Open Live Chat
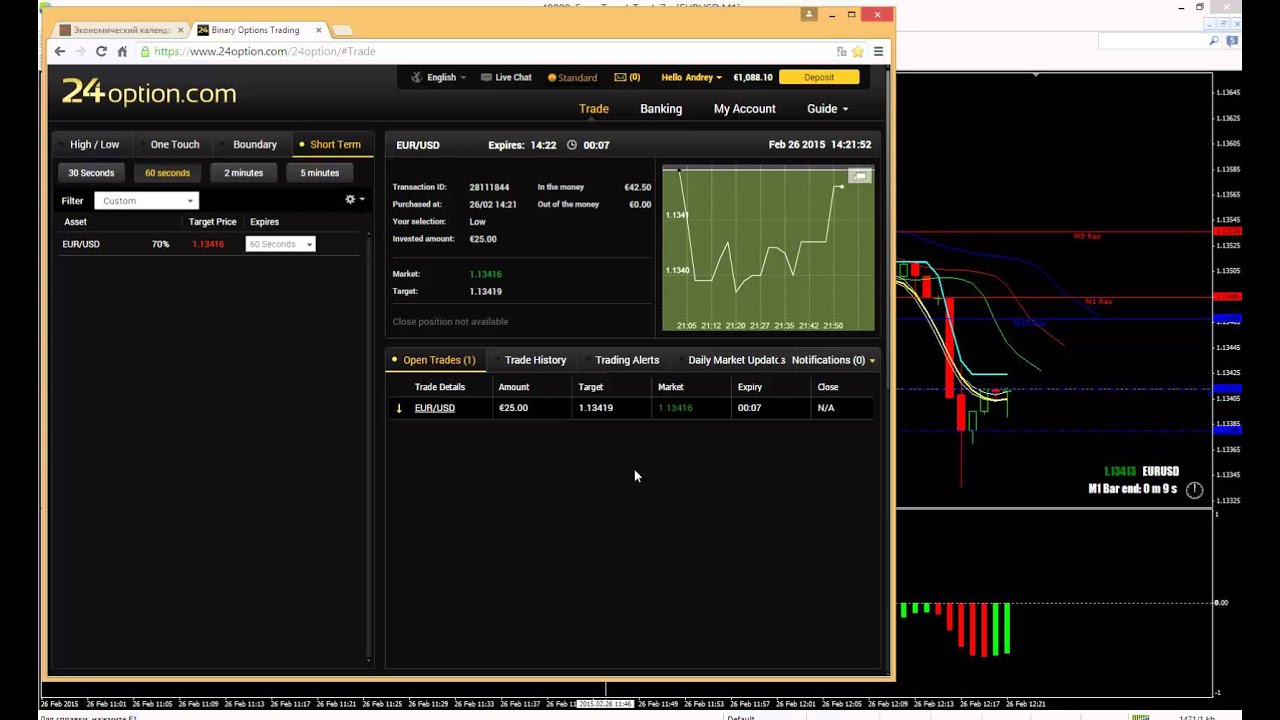The width and height of the screenshot is (1280, 720). (x=506, y=77)
